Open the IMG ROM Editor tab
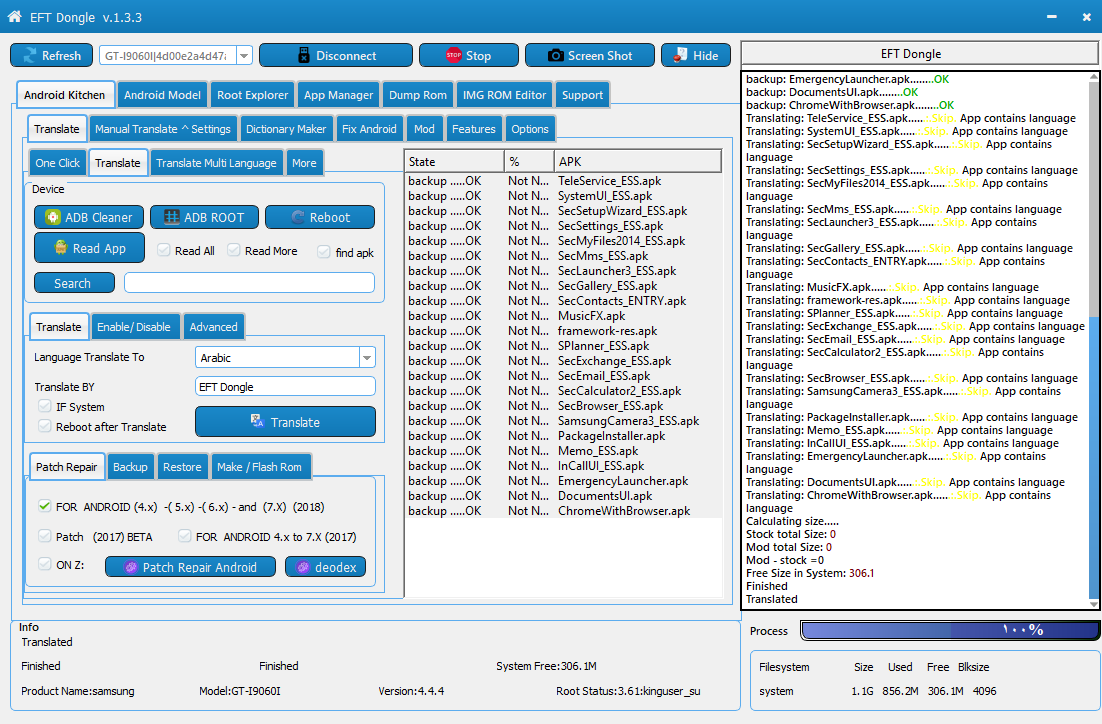Screen dimensions: 1102x724 coord(504,95)
